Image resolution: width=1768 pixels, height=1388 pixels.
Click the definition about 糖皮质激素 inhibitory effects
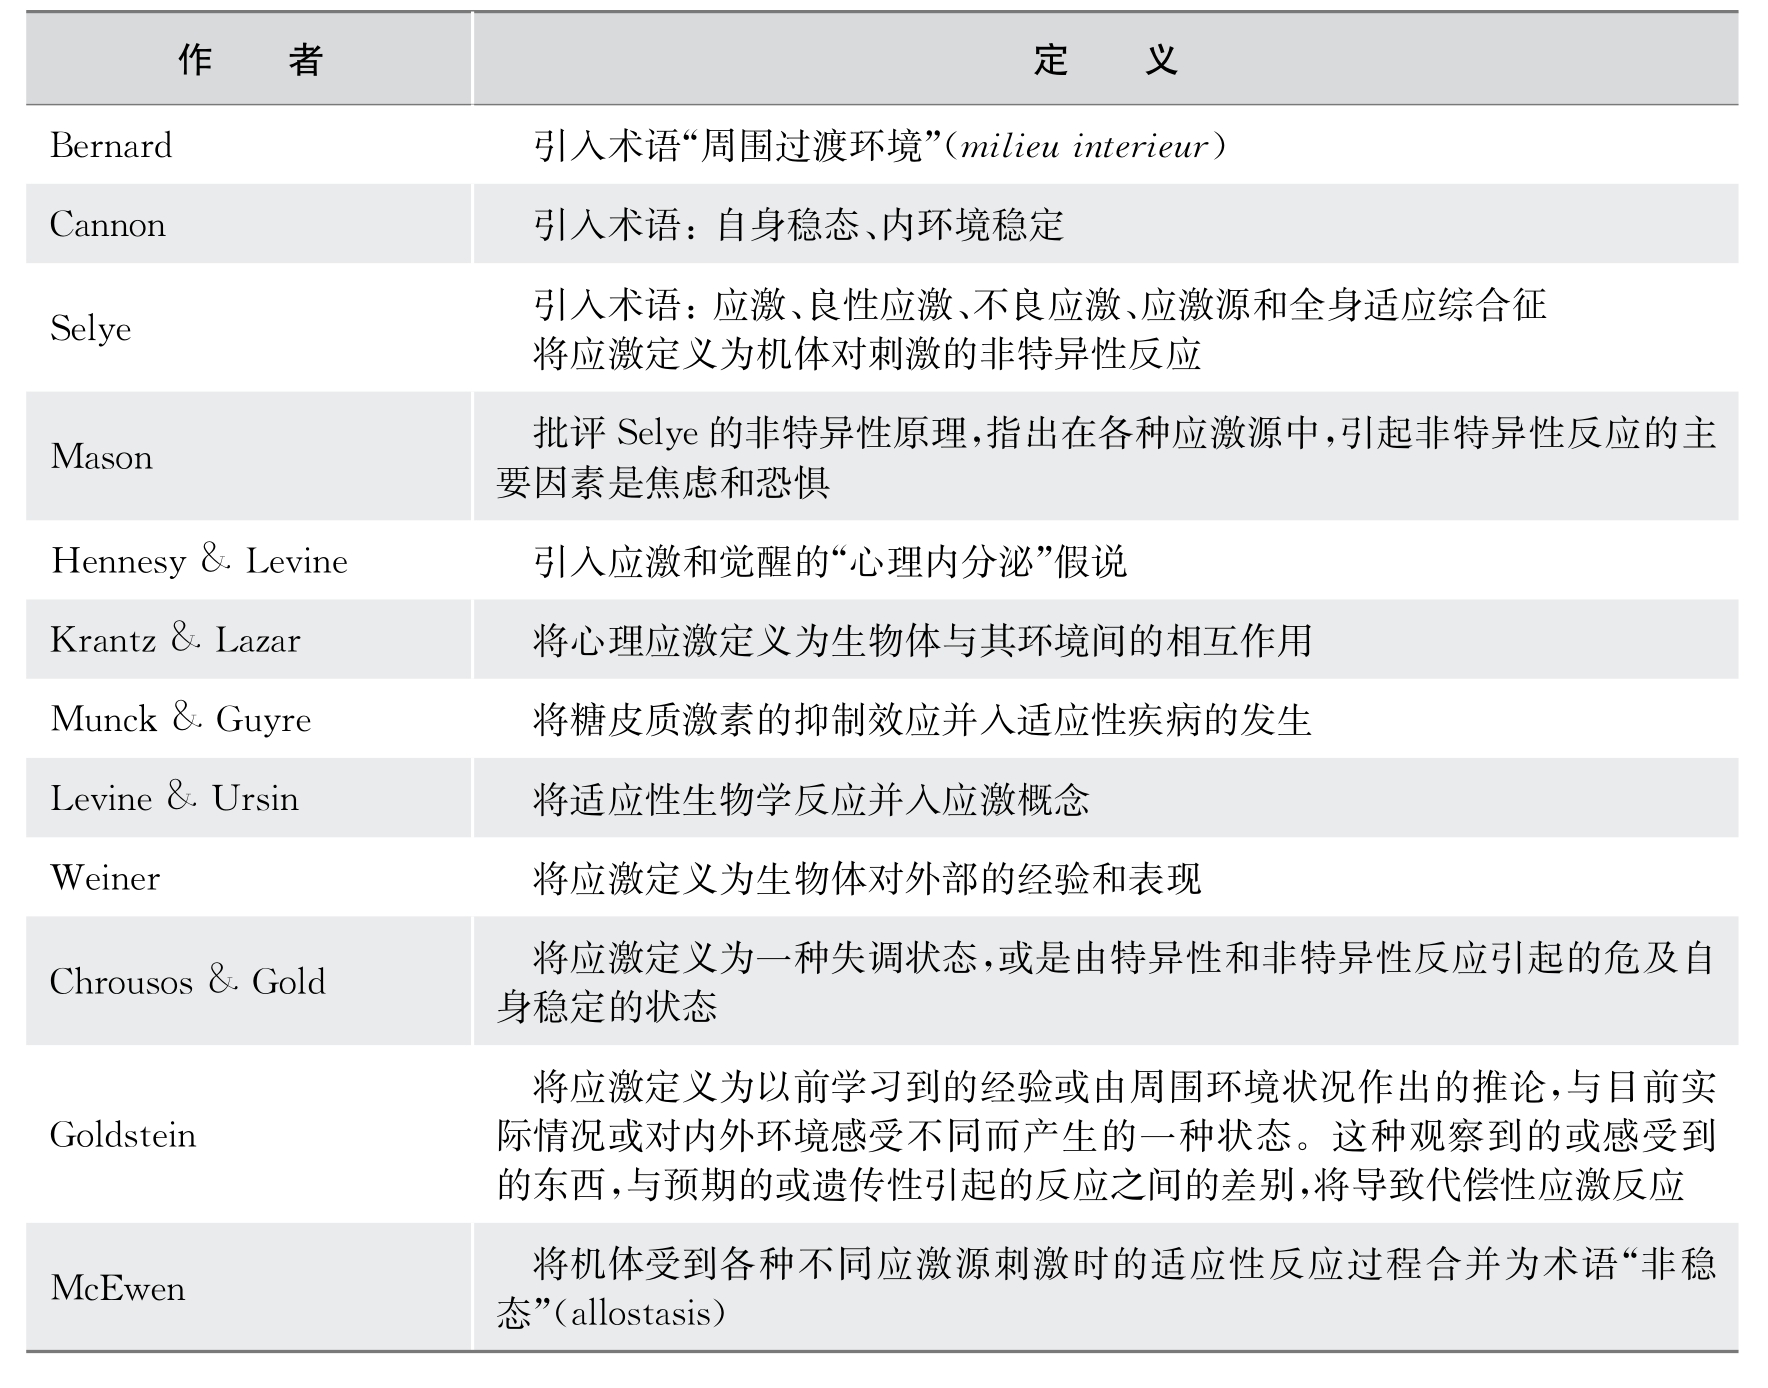(x=921, y=720)
